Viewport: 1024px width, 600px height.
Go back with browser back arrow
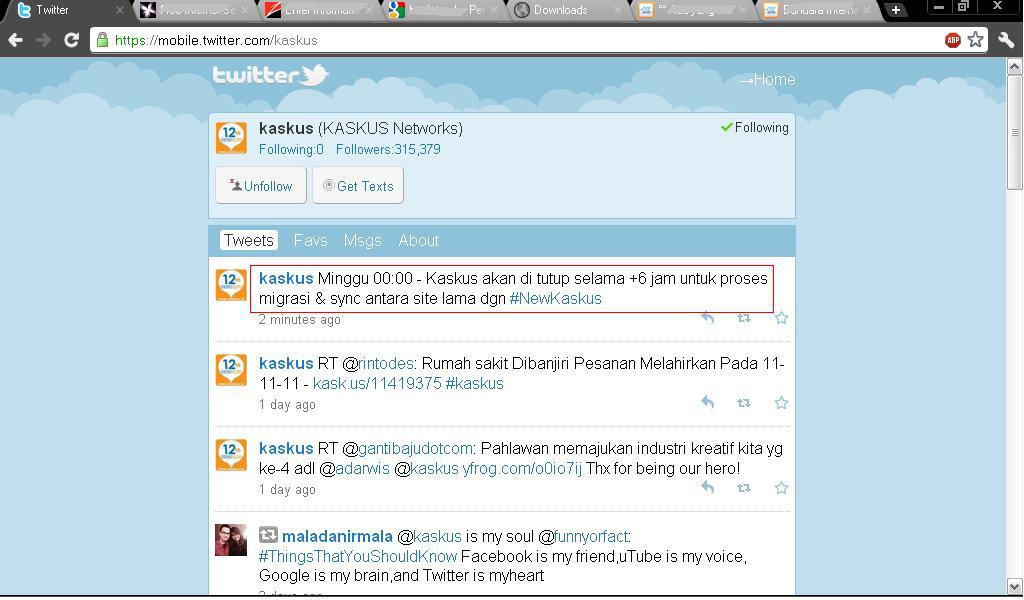point(15,40)
